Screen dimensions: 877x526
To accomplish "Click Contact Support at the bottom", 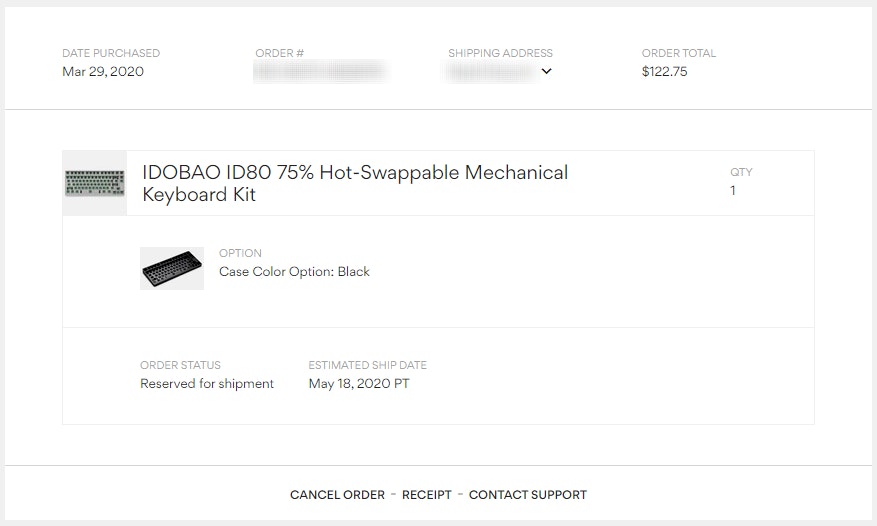I will (527, 495).
